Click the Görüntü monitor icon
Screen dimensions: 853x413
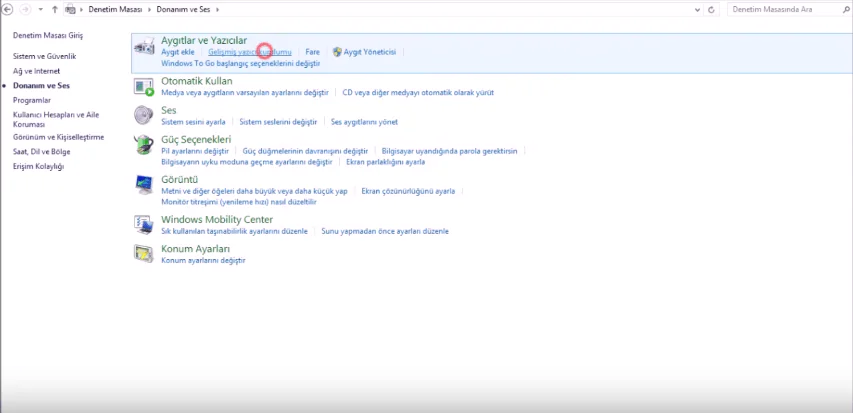[x=144, y=185]
